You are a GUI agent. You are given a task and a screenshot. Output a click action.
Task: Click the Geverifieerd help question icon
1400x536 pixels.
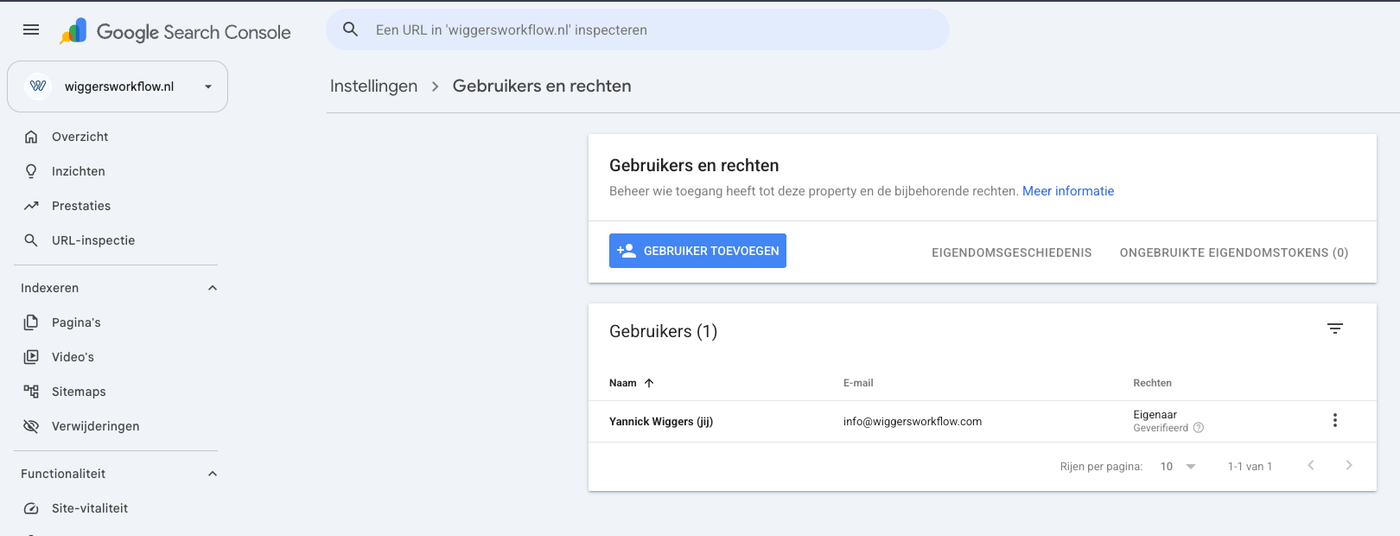pos(1198,428)
